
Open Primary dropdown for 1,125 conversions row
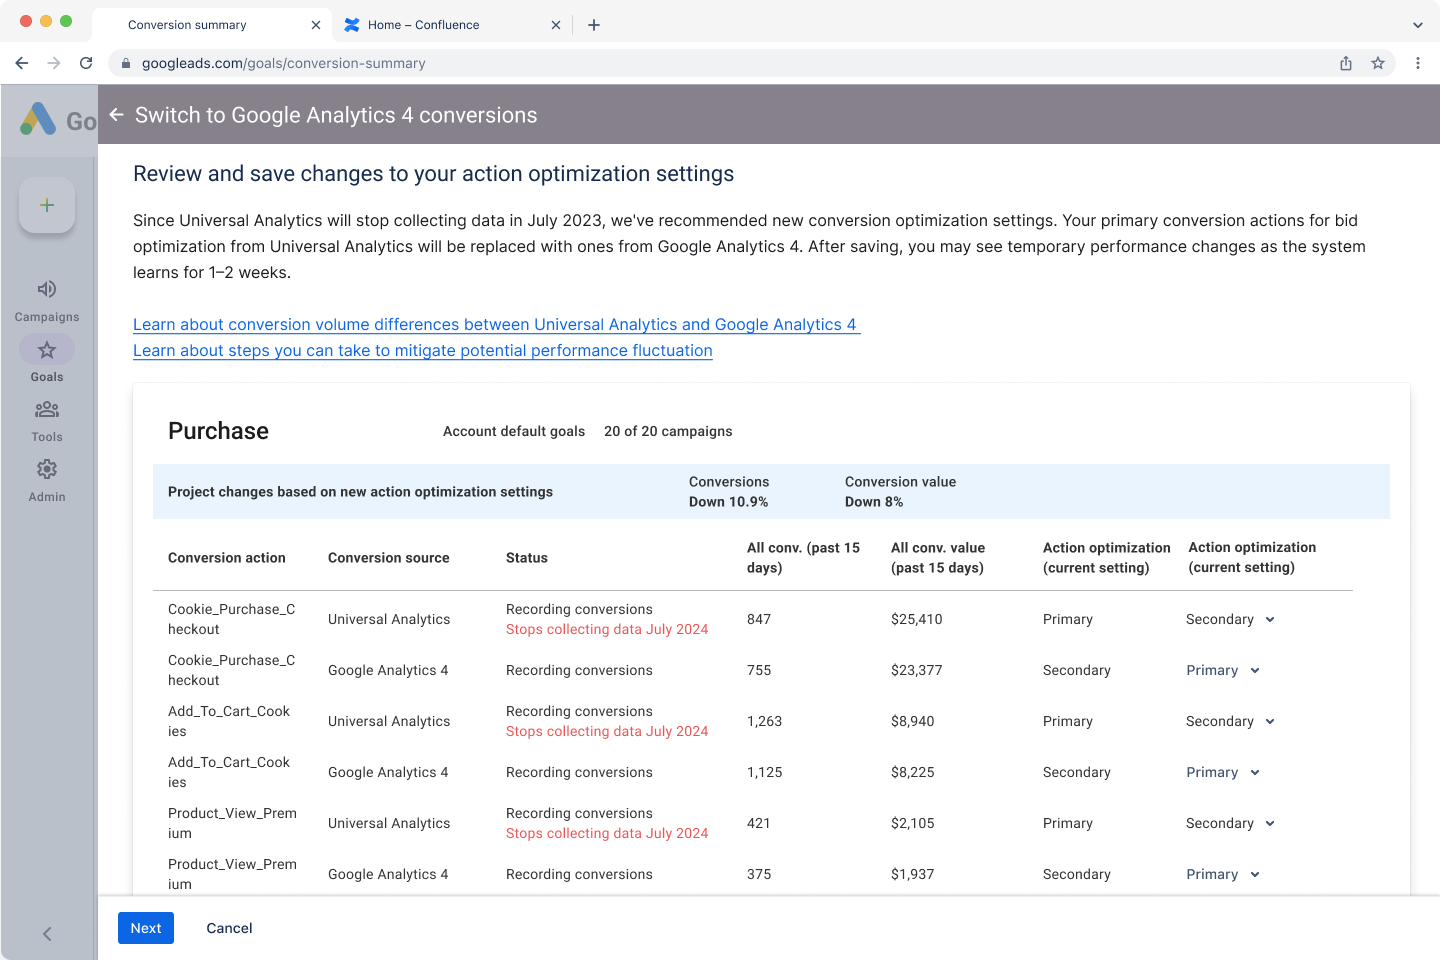(x=1223, y=772)
